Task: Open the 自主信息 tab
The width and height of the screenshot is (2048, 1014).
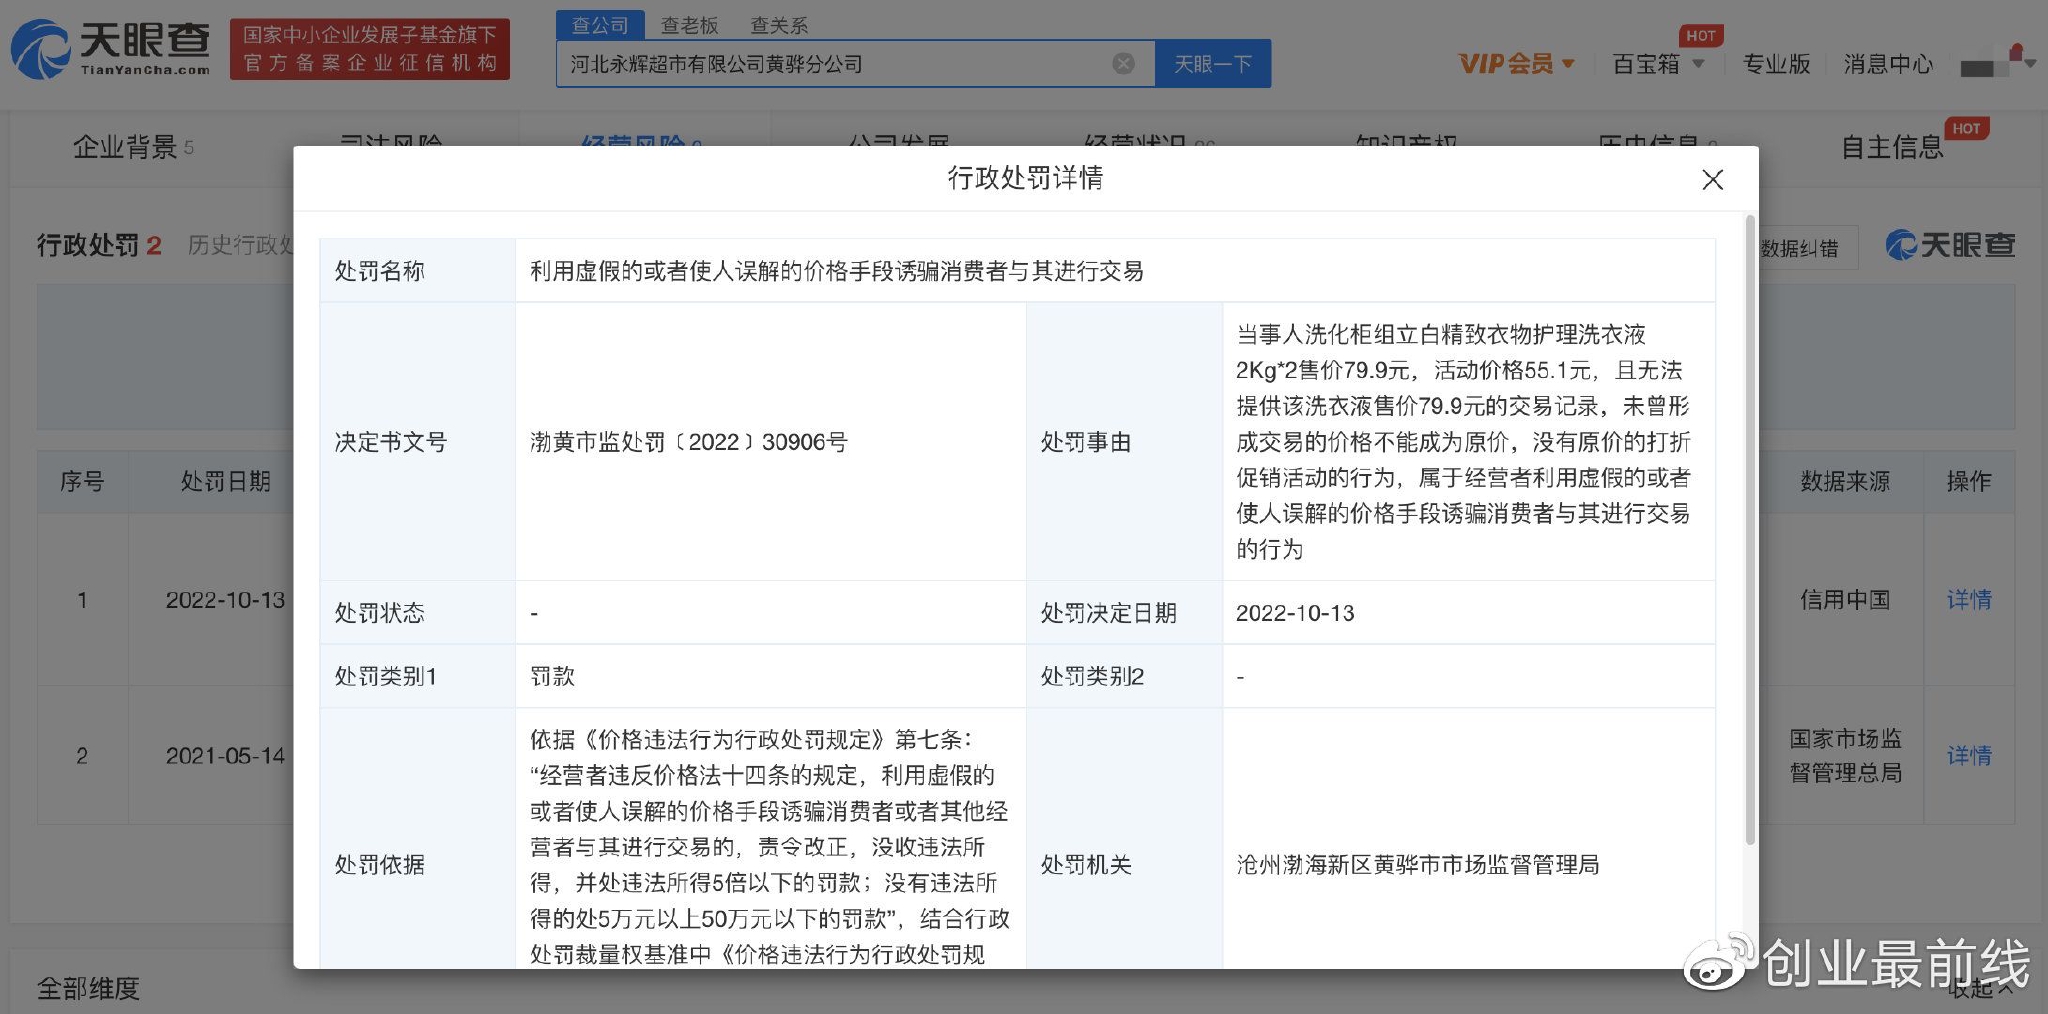Action: pyautogui.click(x=1892, y=147)
